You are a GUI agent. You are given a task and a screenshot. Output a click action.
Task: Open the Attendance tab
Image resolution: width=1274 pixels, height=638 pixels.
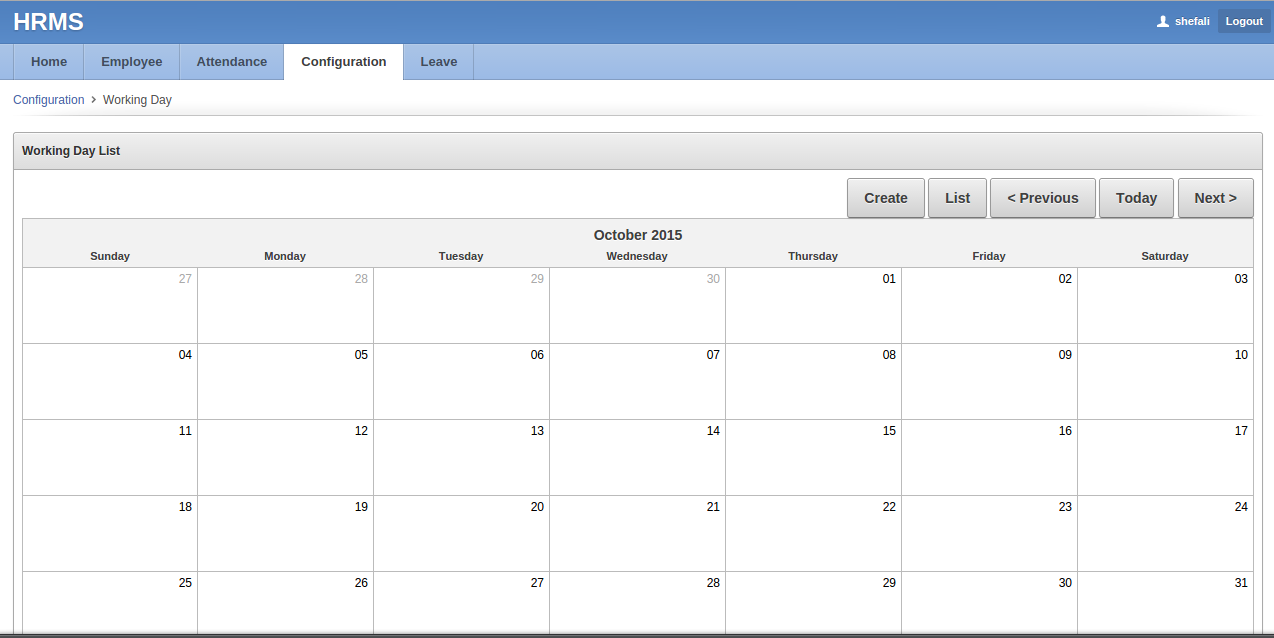231,62
